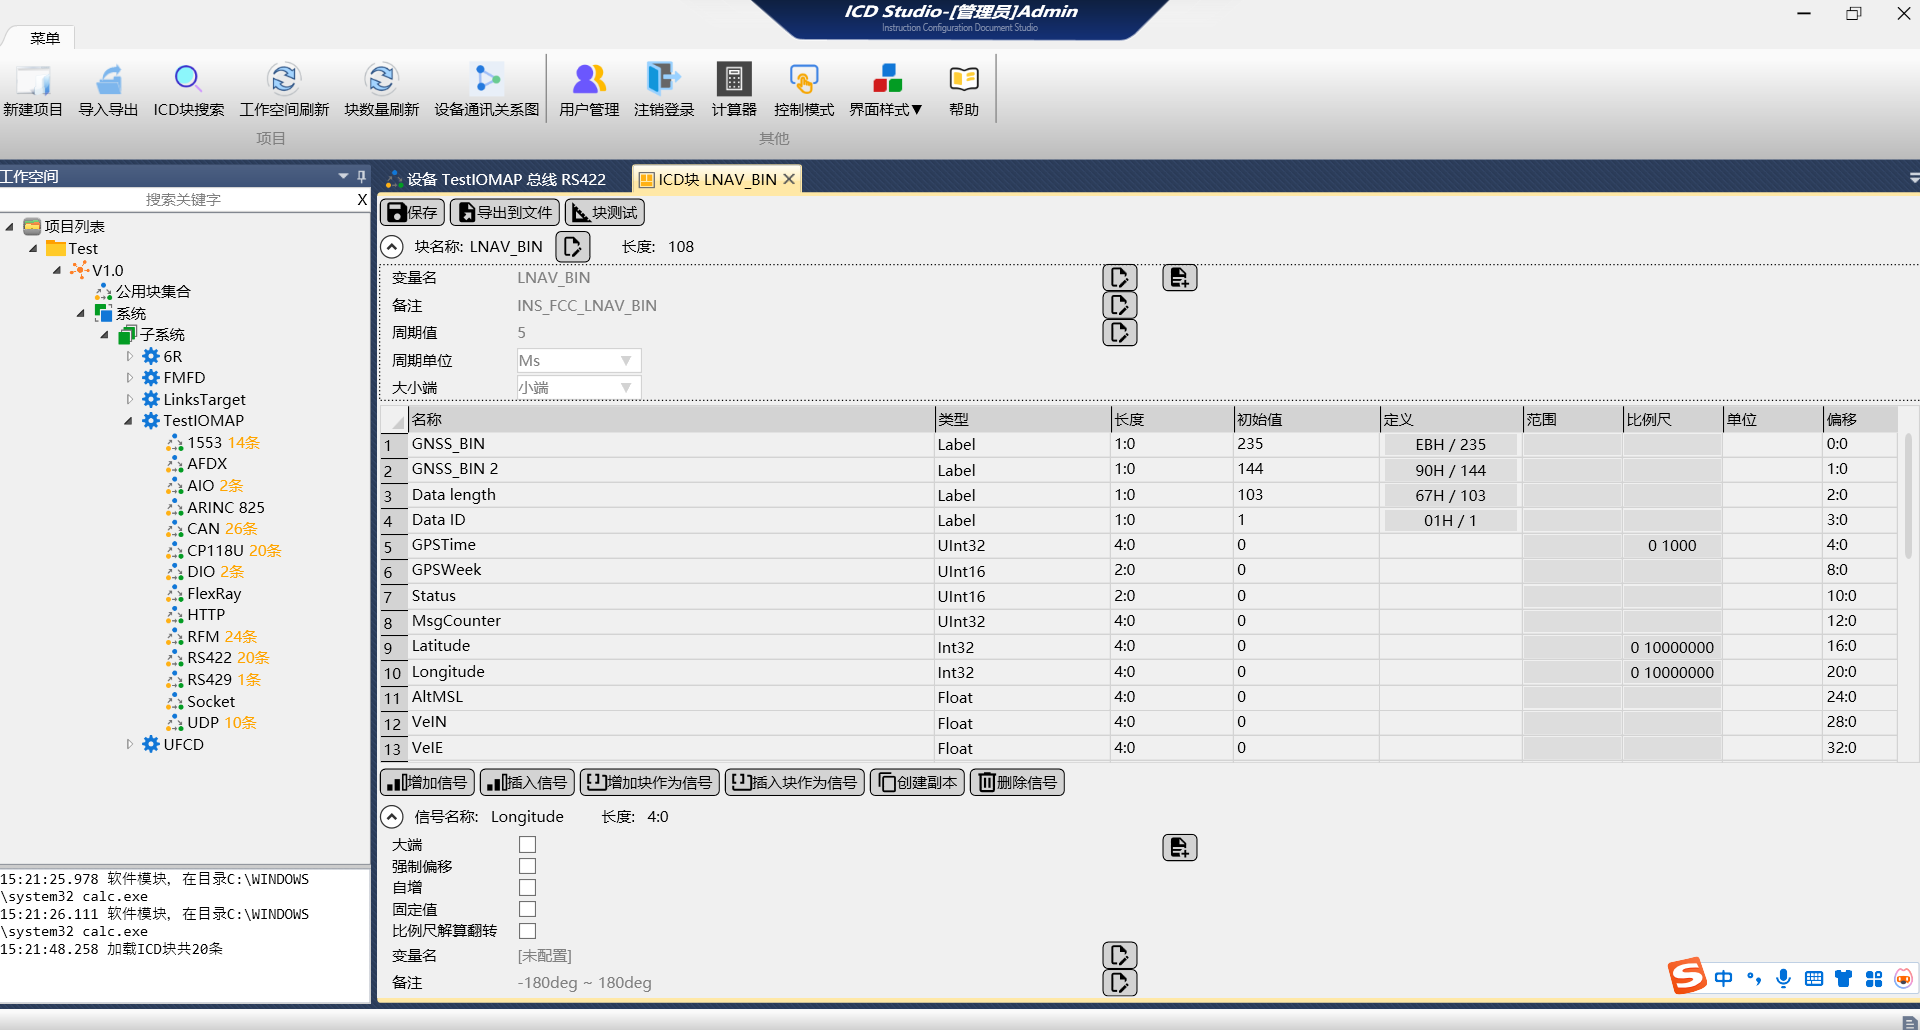The width and height of the screenshot is (1920, 1030).
Task: Open the 周期单位 Ms dropdown
Action: click(x=578, y=361)
